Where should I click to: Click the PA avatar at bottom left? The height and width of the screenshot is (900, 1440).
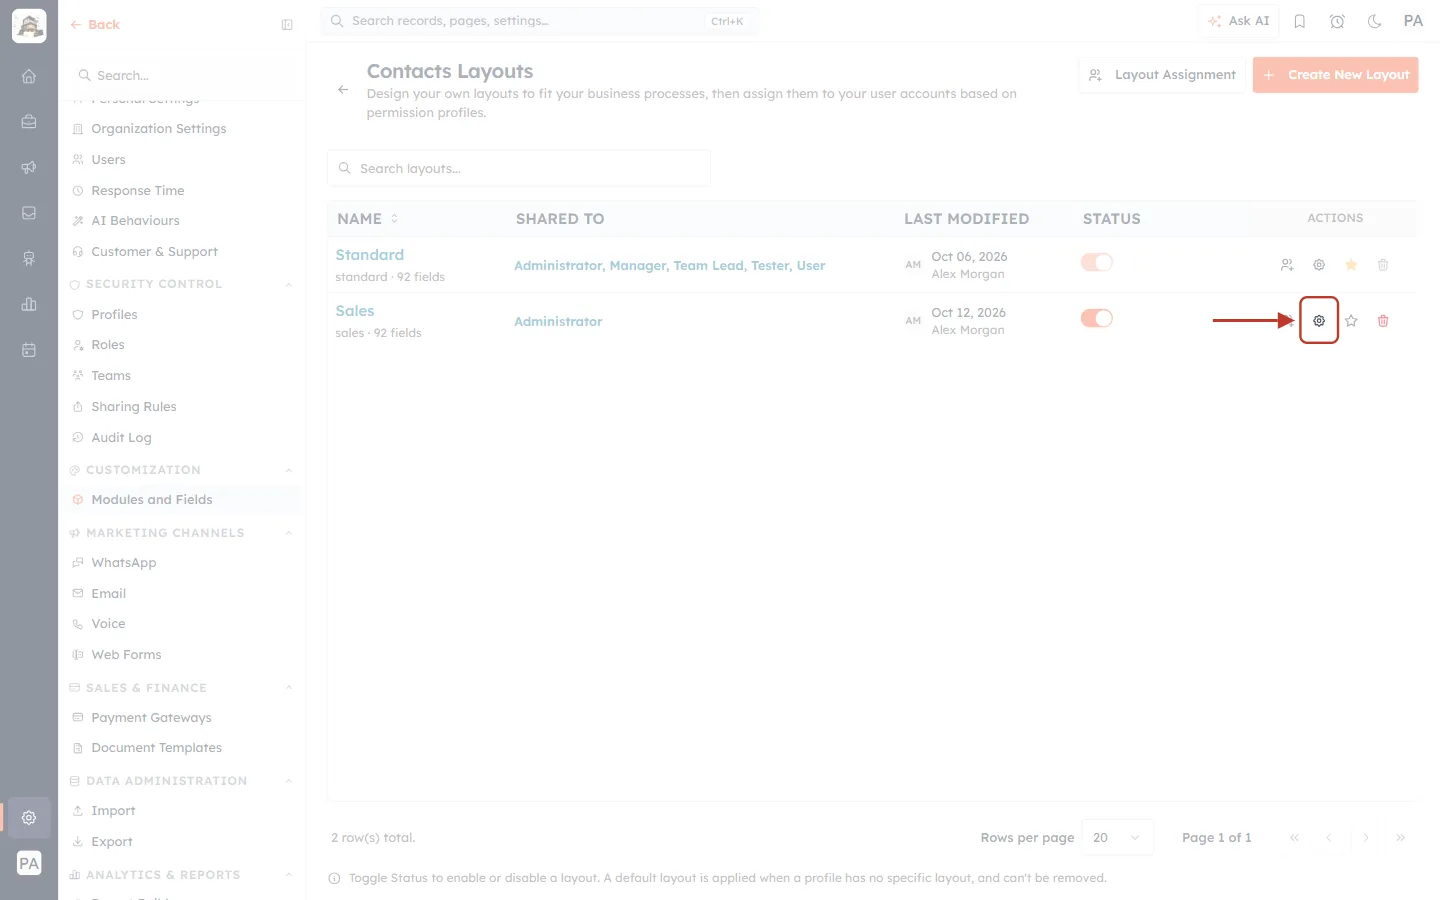29,863
